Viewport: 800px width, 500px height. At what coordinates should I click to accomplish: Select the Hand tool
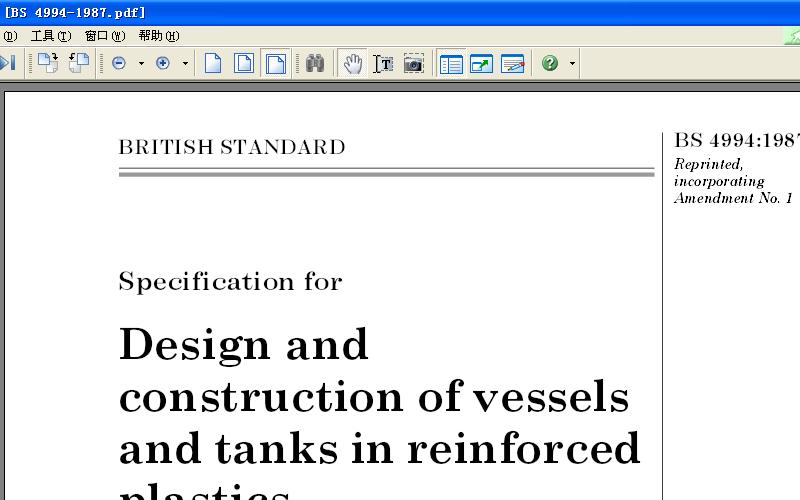coord(353,64)
